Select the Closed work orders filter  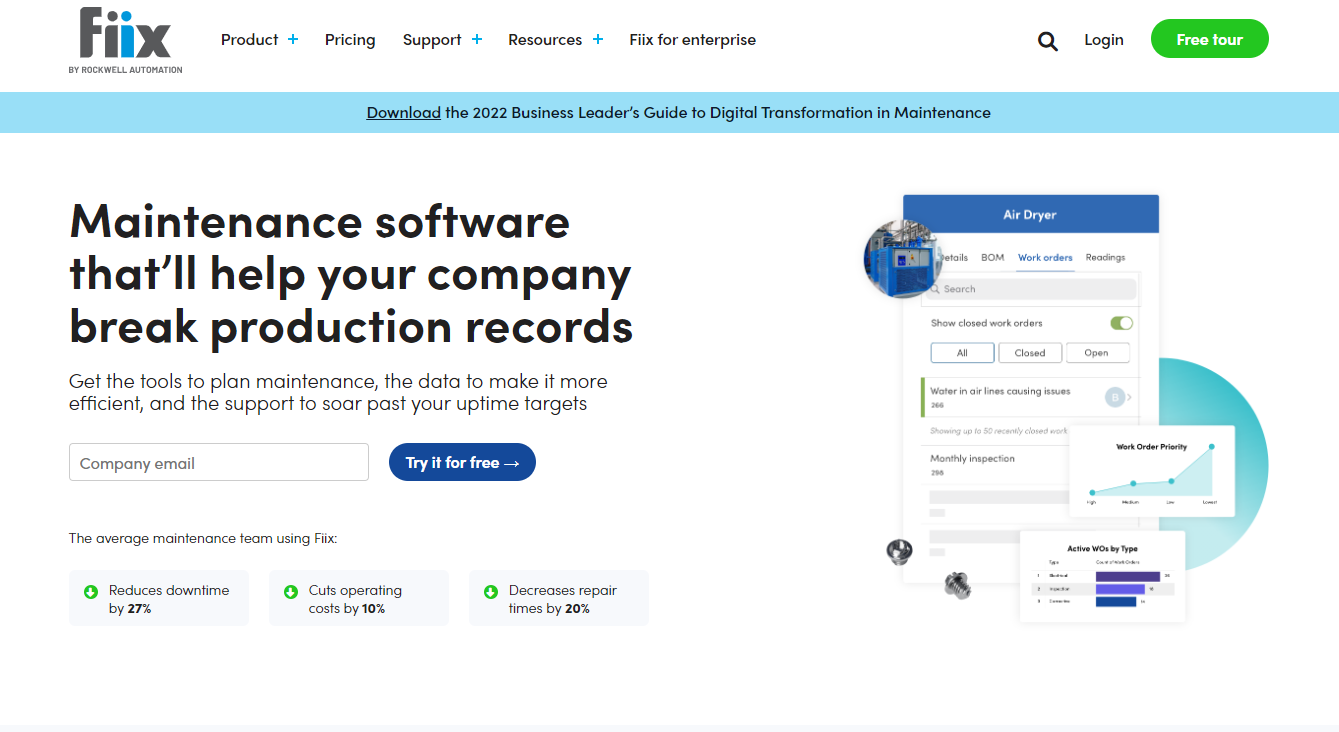pyautogui.click(x=1030, y=352)
